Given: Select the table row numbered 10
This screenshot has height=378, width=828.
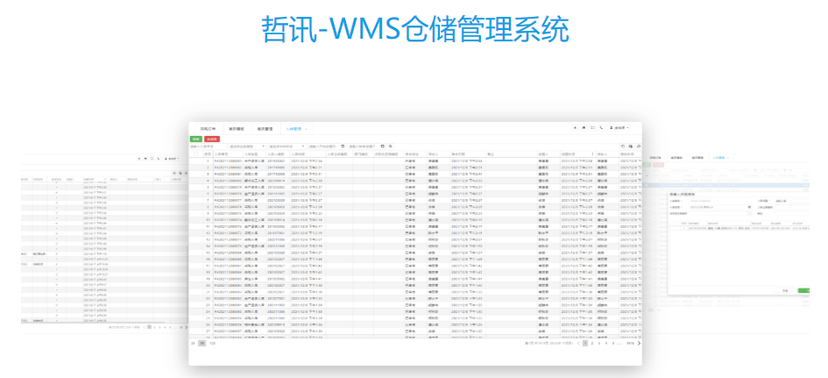Looking at the screenshot, I should pos(415,220).
